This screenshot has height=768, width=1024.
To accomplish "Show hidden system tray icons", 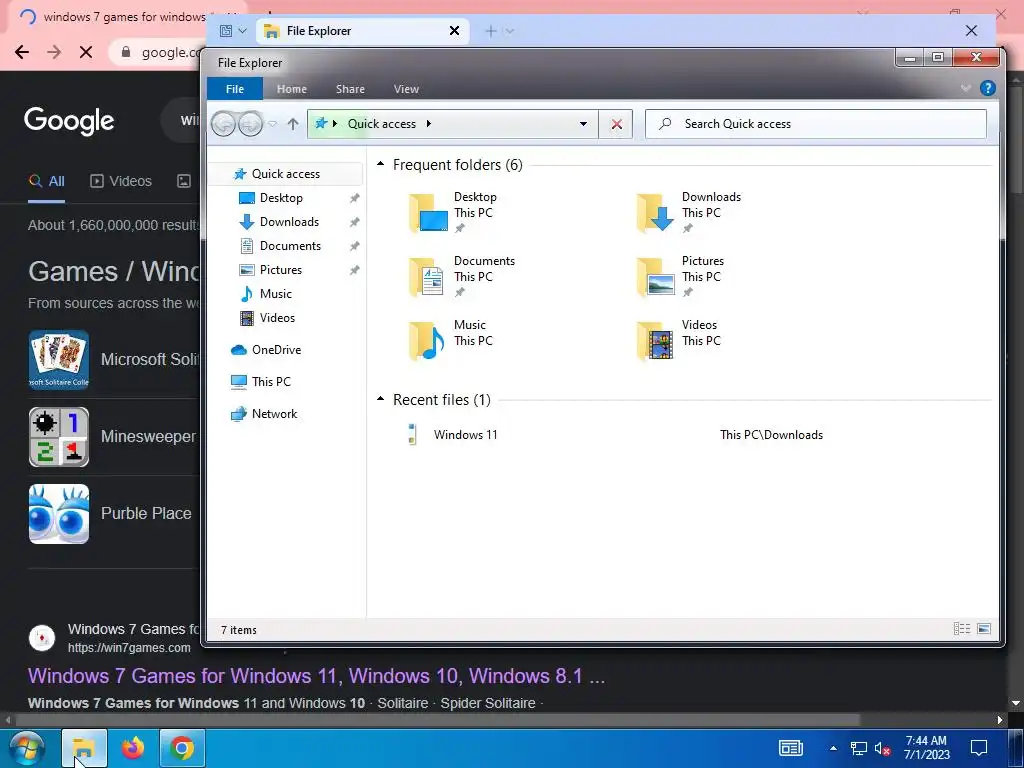I will coord(833,748).
